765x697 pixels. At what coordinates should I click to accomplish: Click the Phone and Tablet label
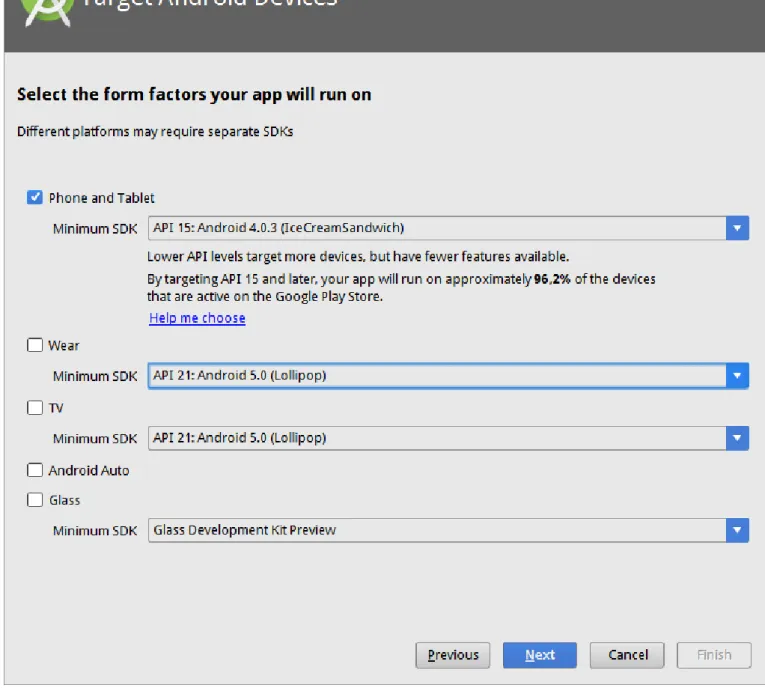(x=101, y=198)
